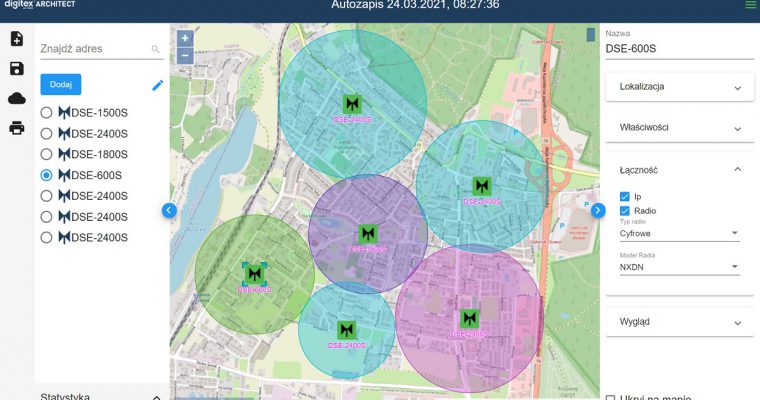Click the new file icon in left sidebar
The height and width of the screenshot is (400, 760).
16,39
